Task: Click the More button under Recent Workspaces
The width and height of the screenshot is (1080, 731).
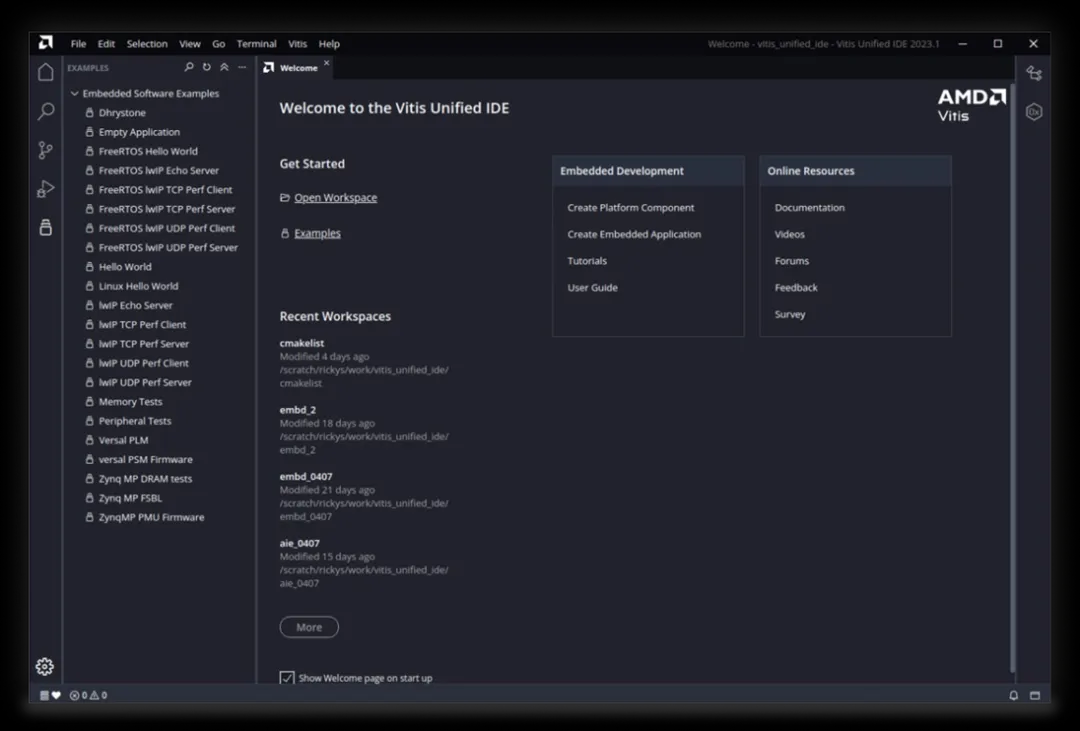Action: pos(309,627)
